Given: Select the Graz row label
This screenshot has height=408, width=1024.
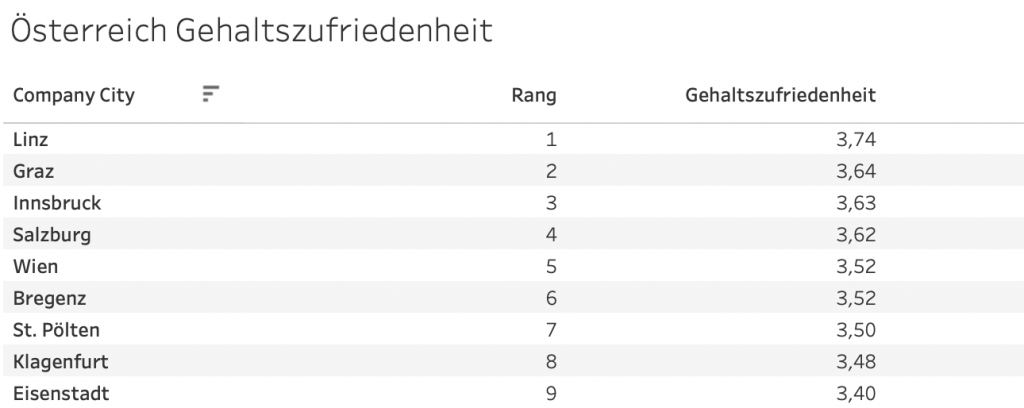Looking at the screenshot, I should click(33, 171).
